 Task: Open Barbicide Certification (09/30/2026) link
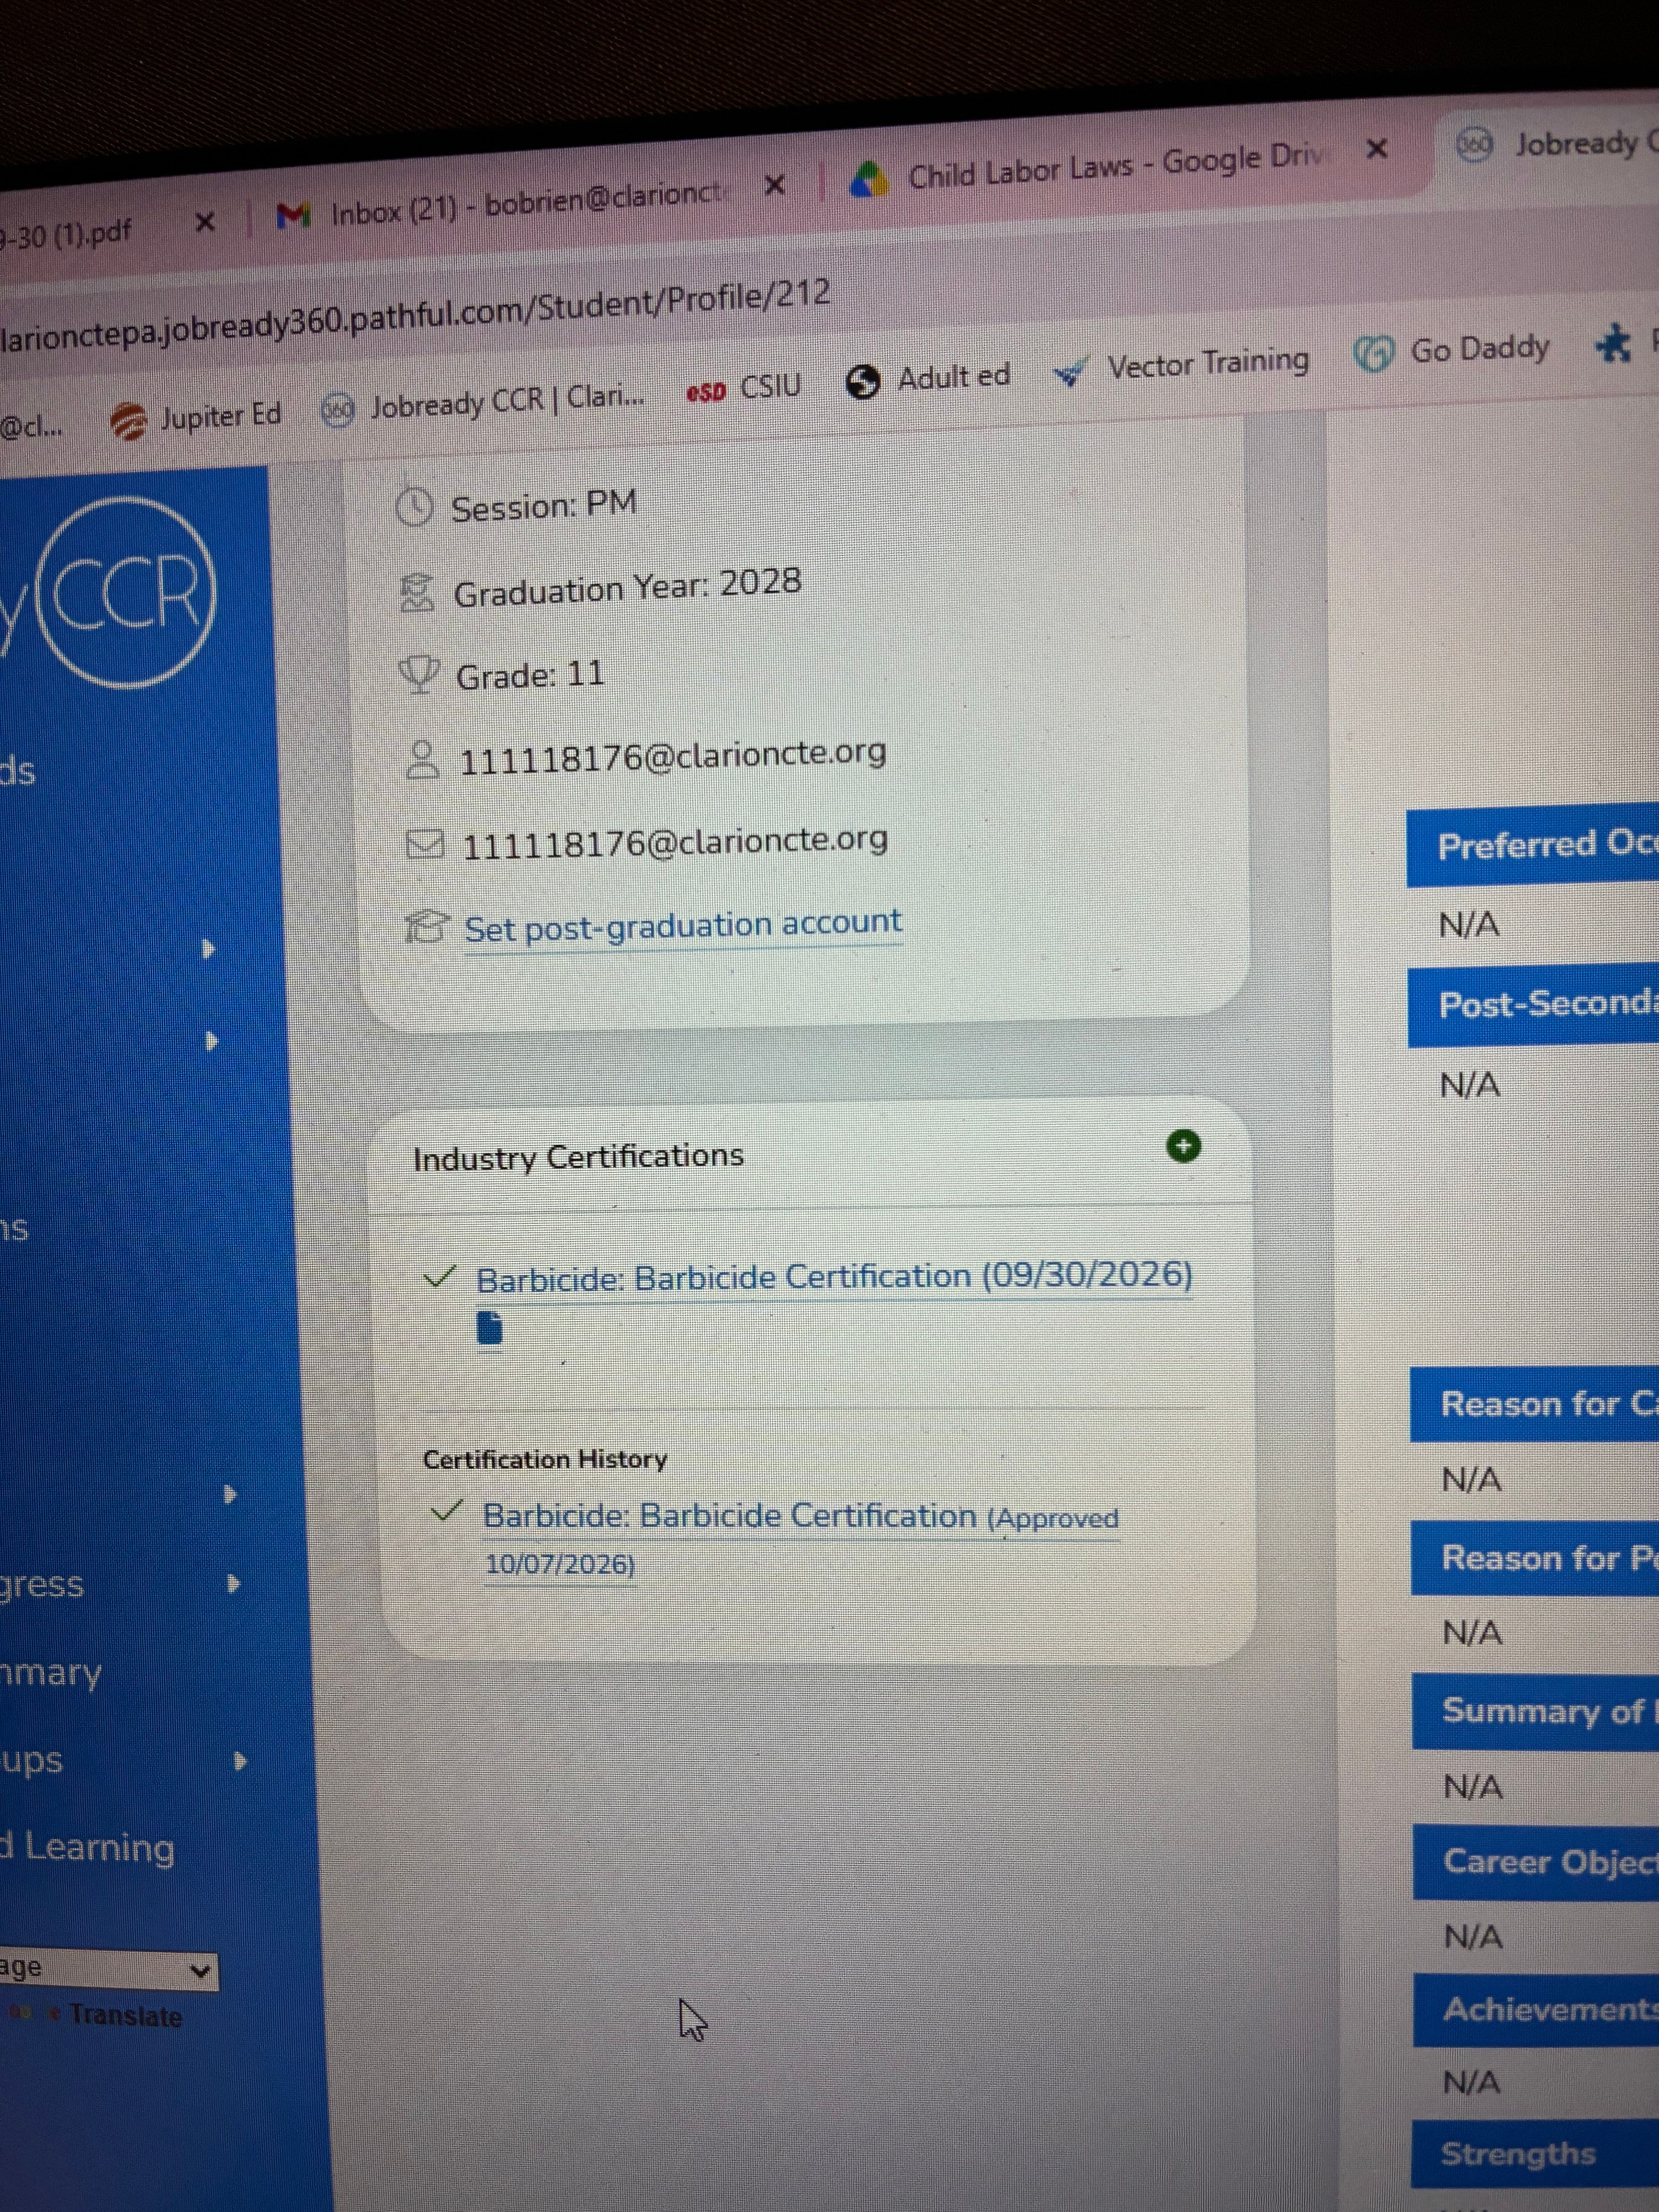point(834,1277)
